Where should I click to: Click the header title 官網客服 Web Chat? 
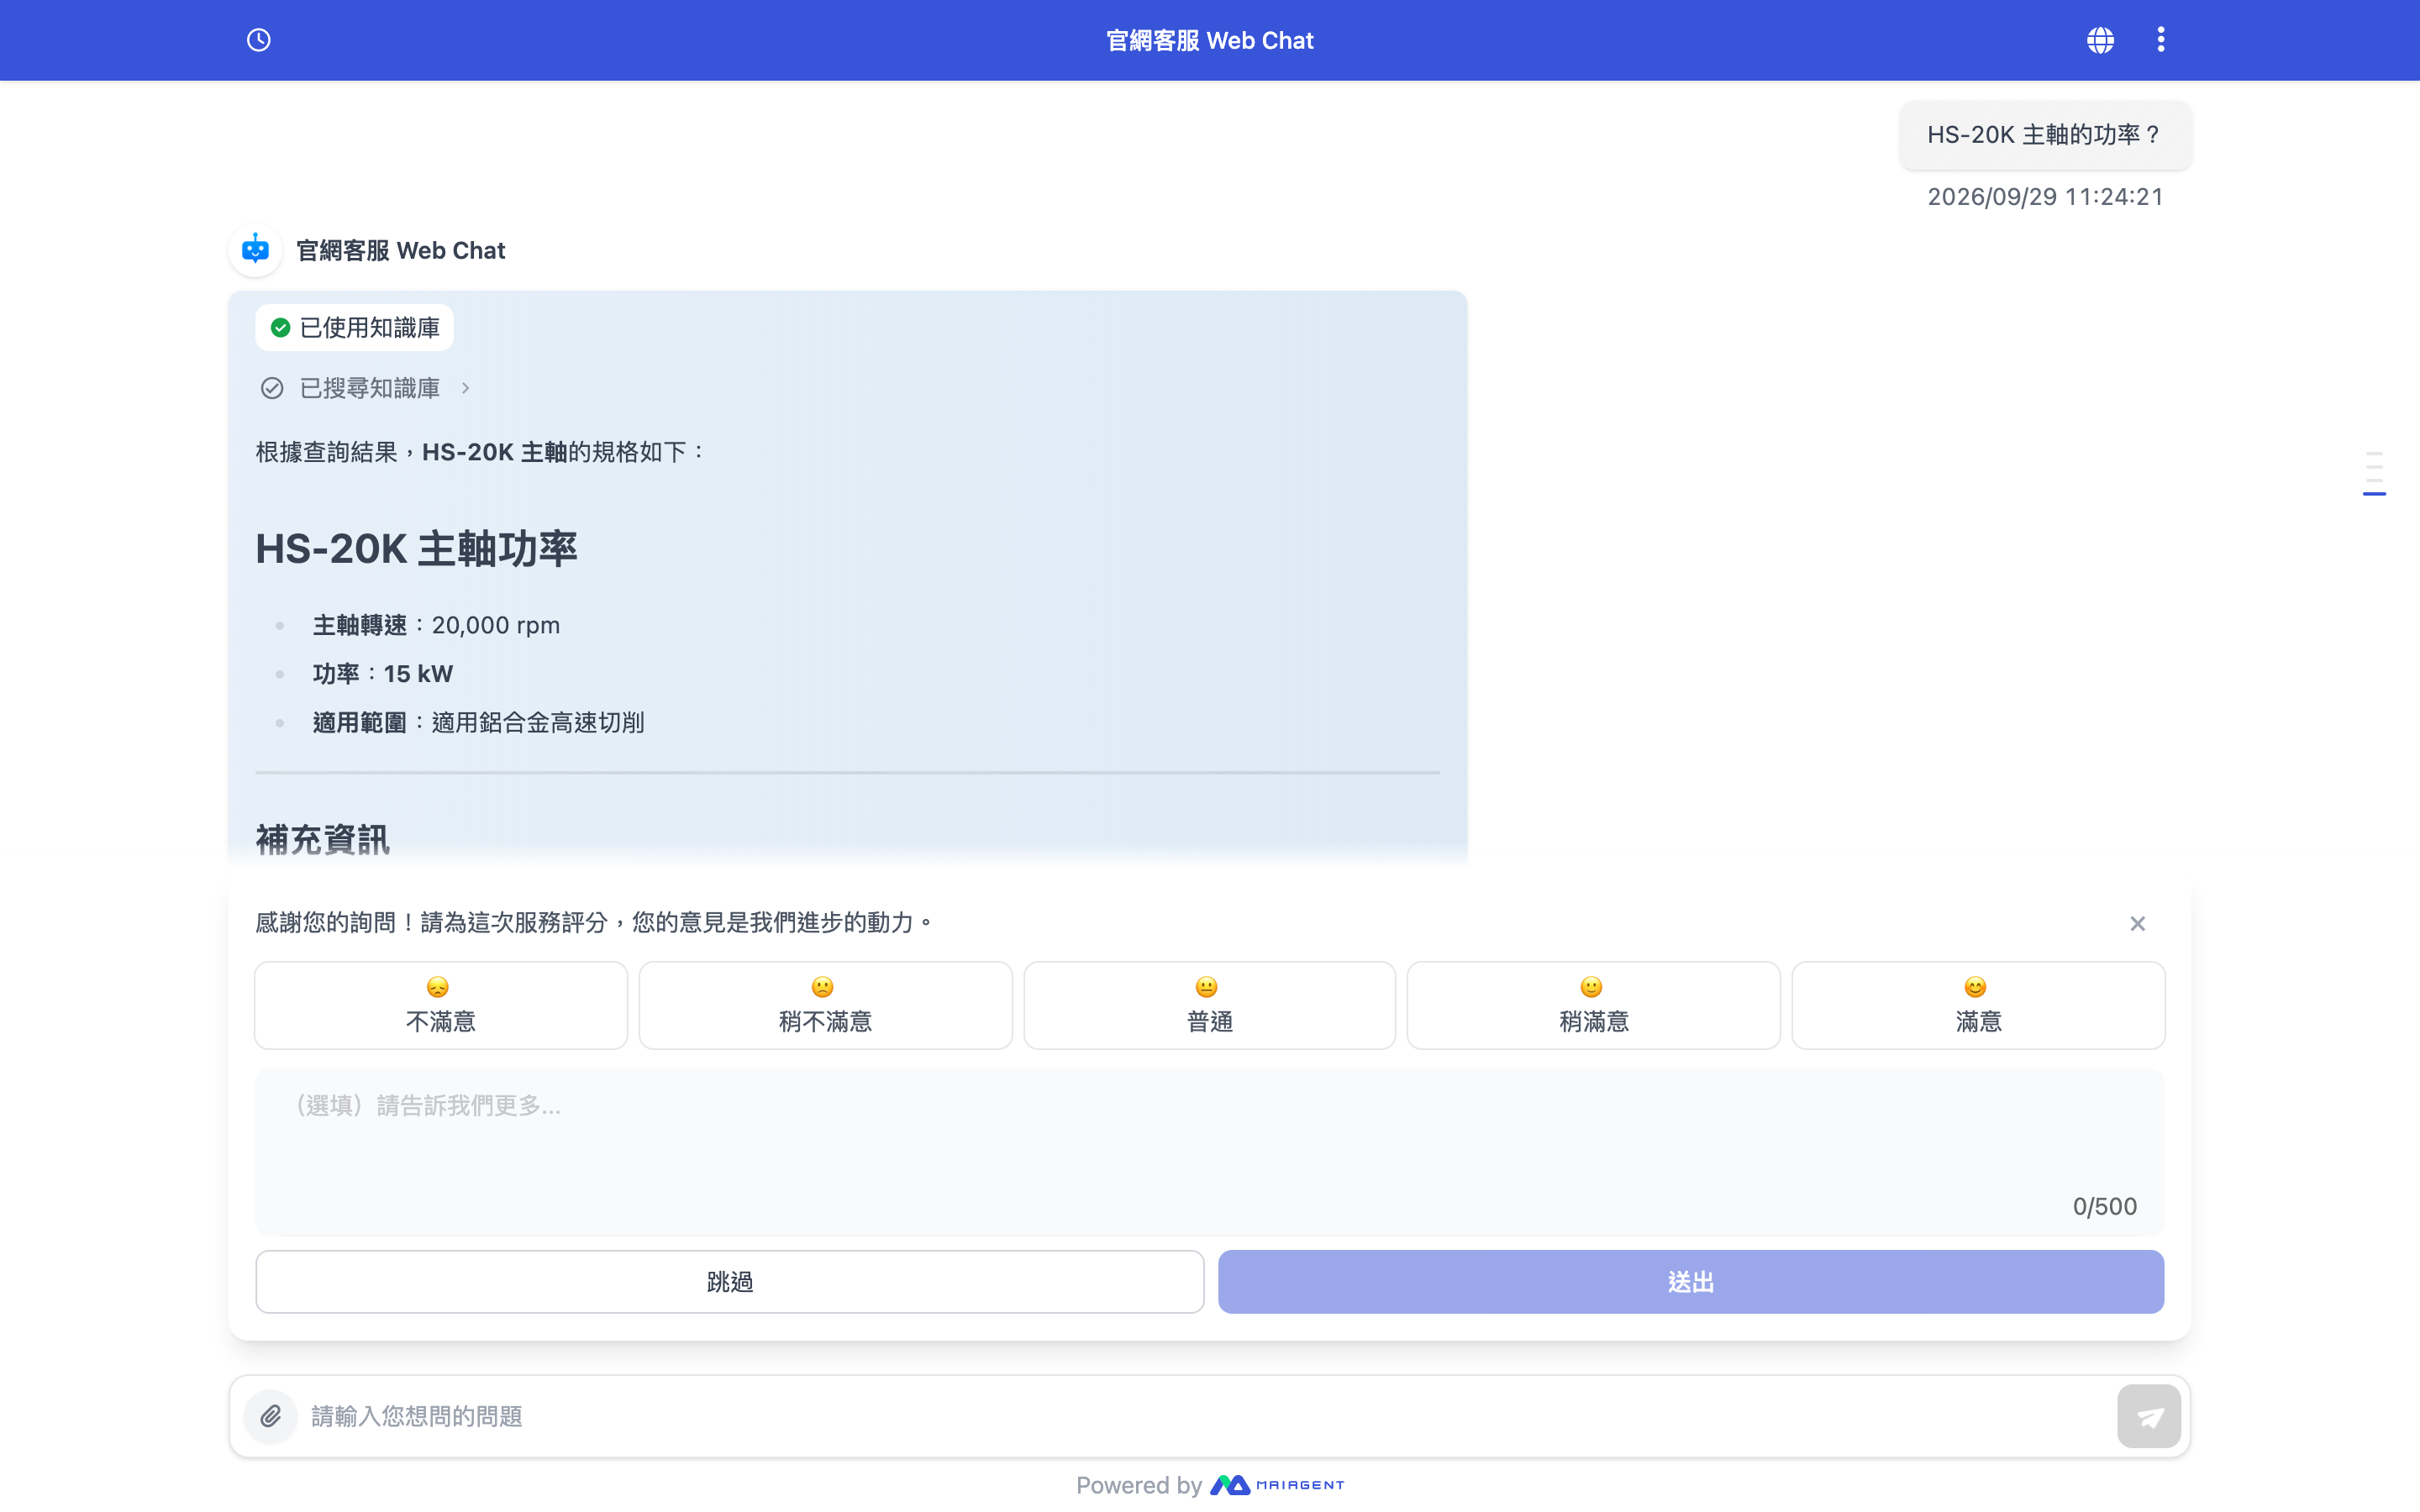[1209, 40]
